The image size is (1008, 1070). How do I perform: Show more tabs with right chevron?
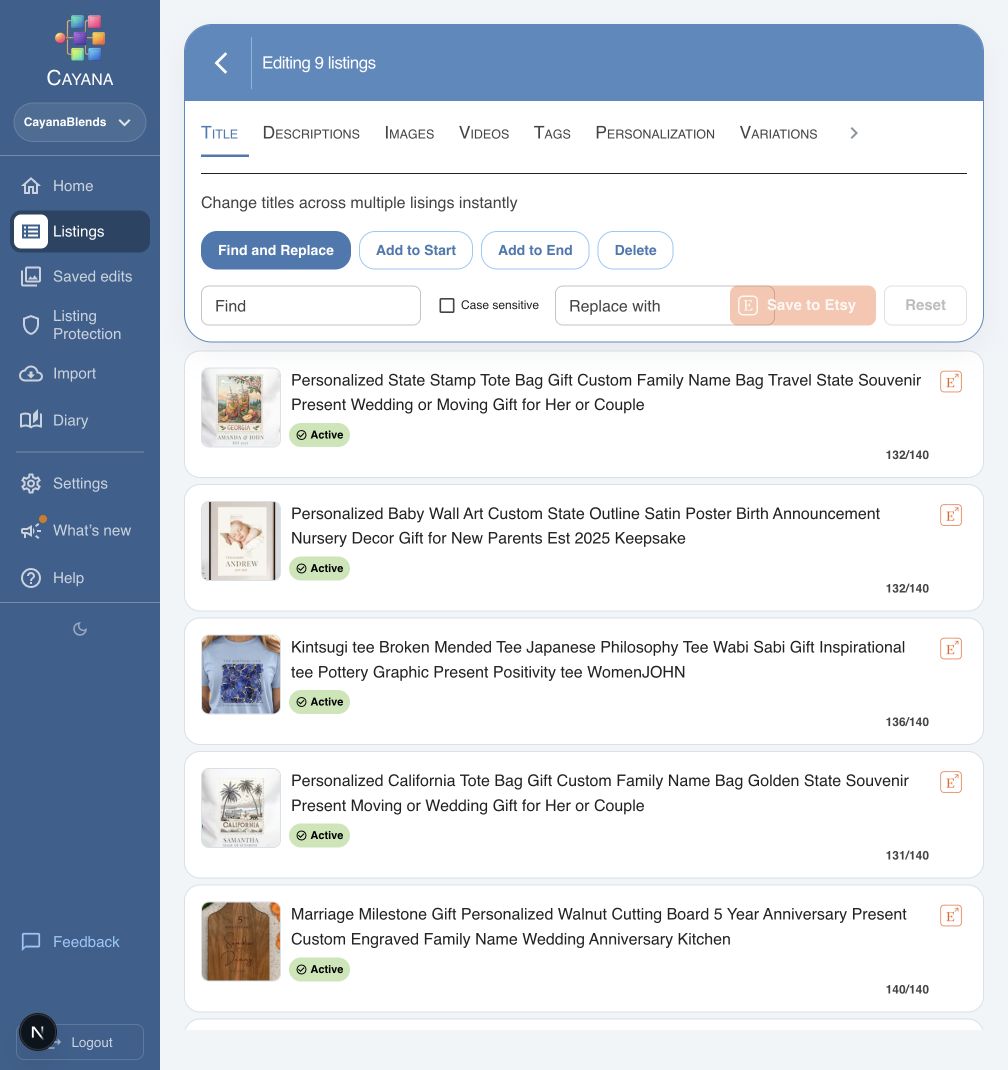[854, 133]
